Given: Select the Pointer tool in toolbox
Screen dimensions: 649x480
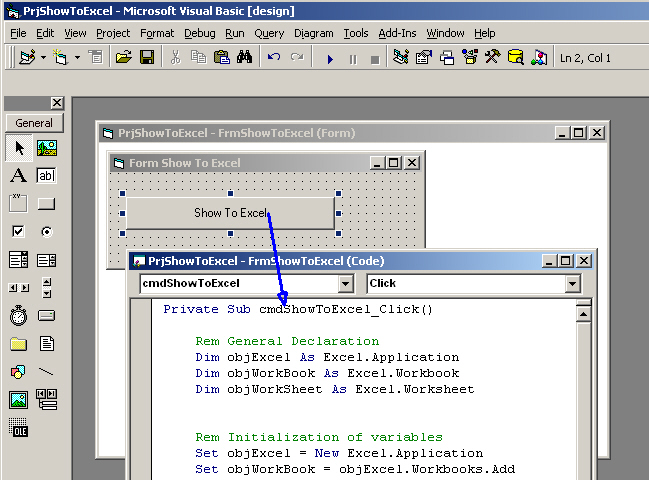Looking at the screenshot, I should point(19,148).
